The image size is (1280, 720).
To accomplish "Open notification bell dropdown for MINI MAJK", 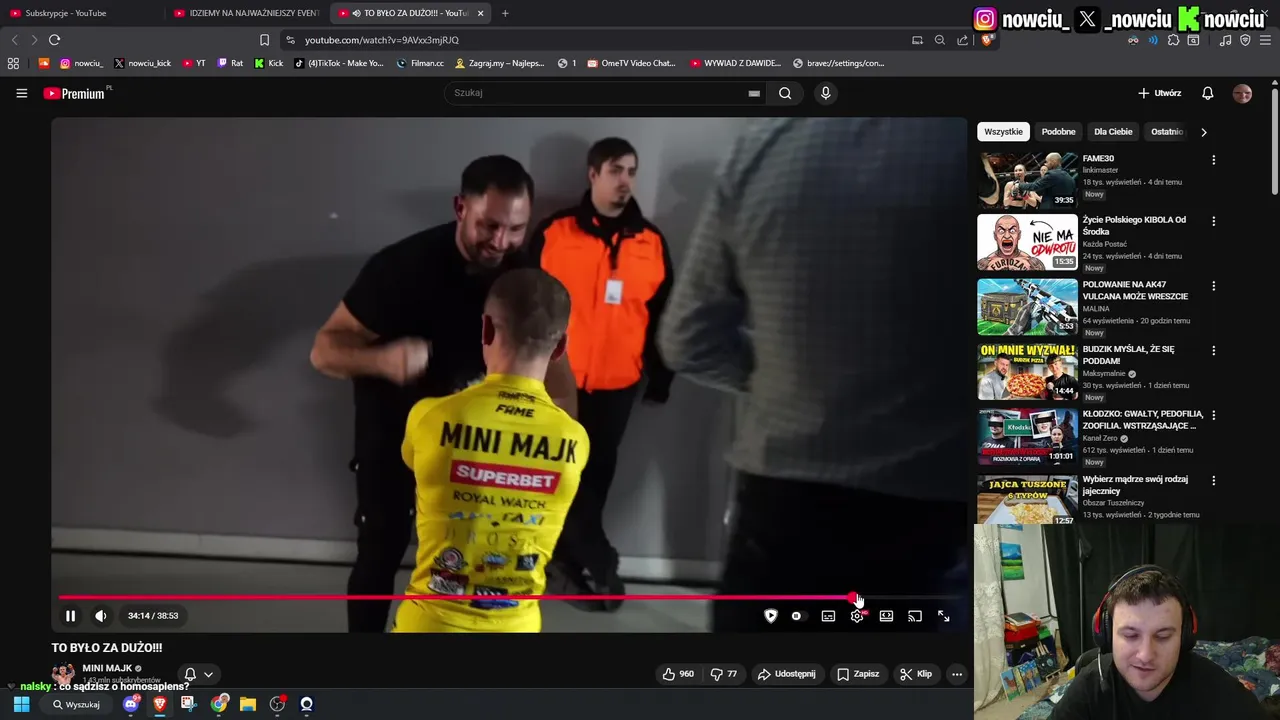I will click(198, 674).
